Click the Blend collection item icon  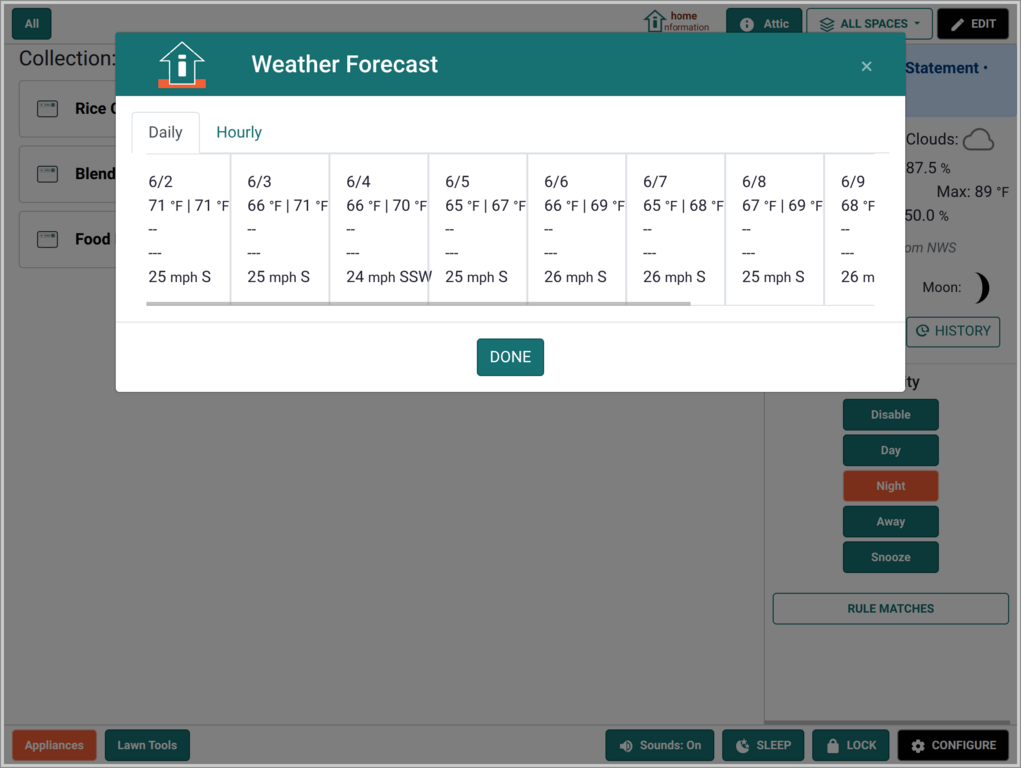pyautogui.click(x=48, y=174)
